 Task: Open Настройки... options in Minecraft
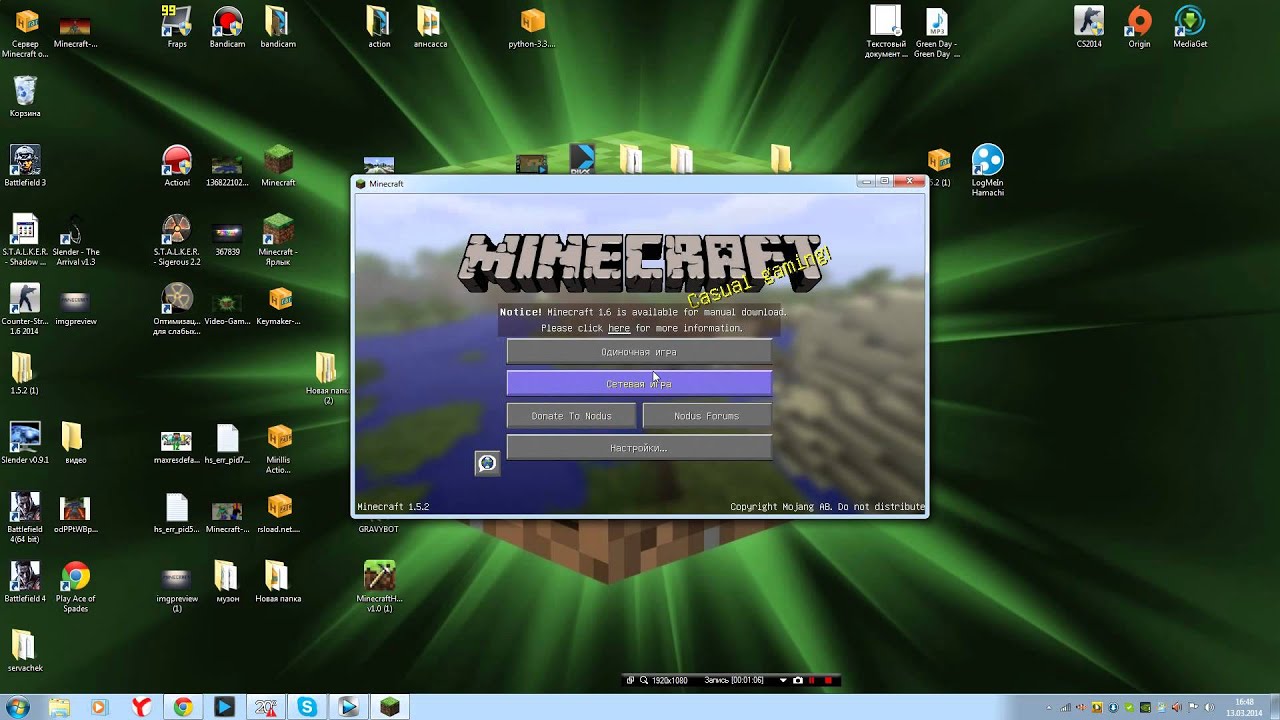coord(639,448)
